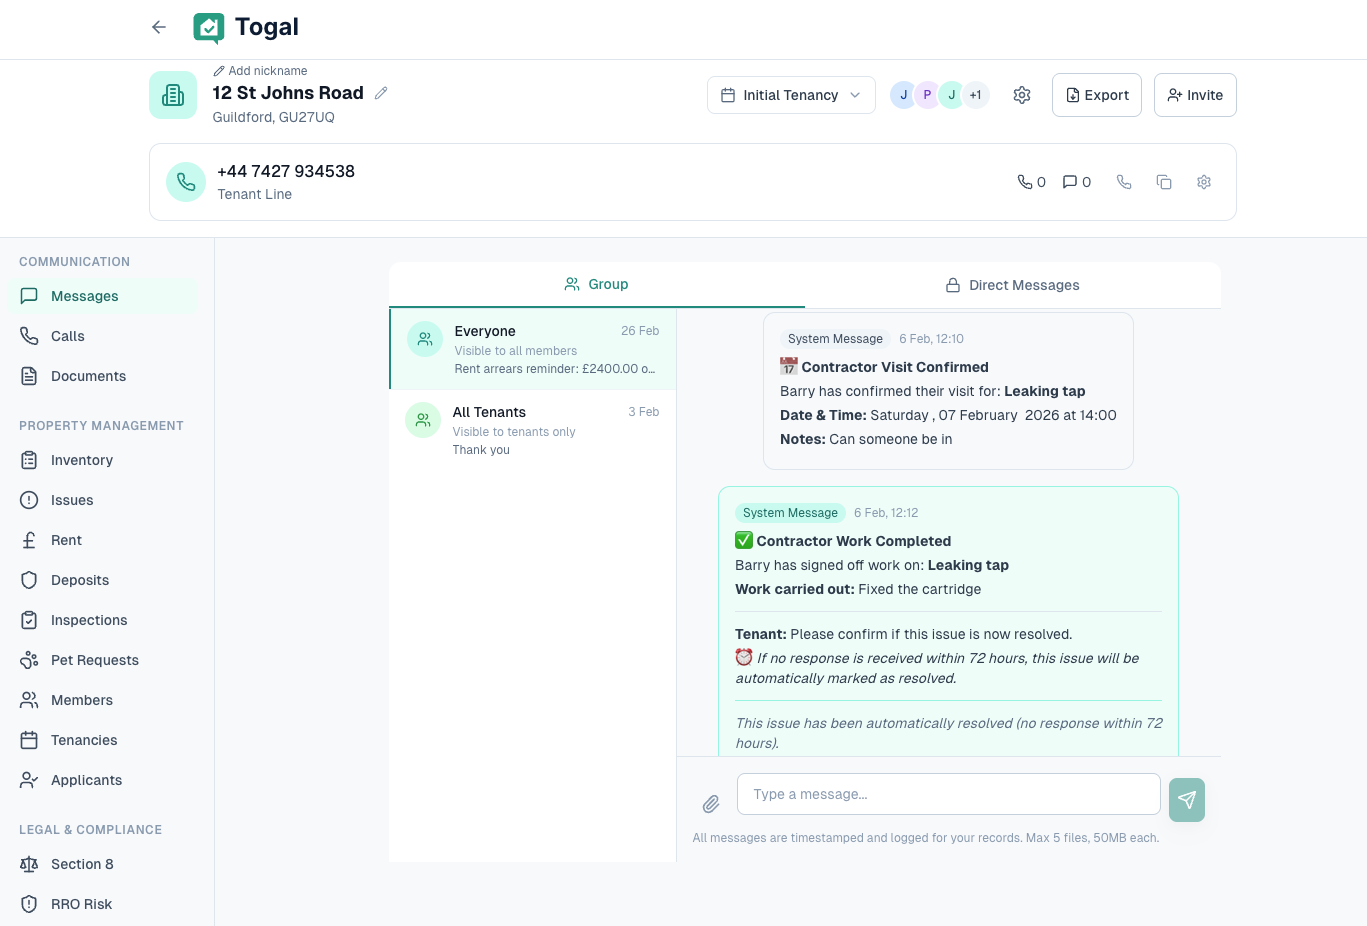Viewport: 1367px width, 926px height.
Task: Switch to the Group tab
Action: (x=596, y=285)
